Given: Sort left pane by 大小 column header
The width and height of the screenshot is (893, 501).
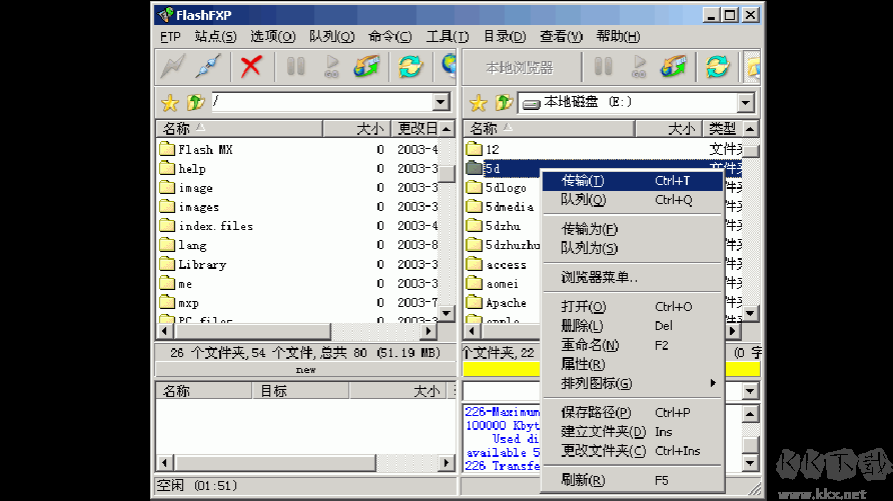Looking at the screenshot, I should coord(357,129).
